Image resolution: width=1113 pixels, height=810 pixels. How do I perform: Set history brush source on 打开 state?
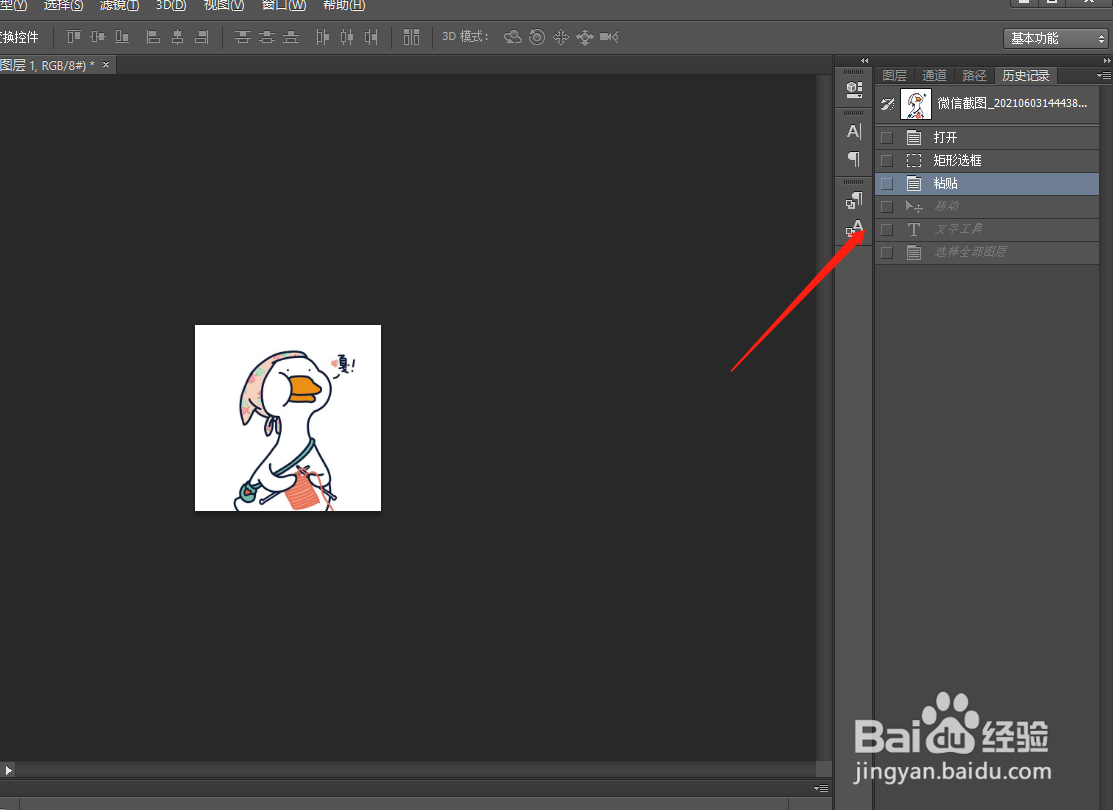[887, 138]
